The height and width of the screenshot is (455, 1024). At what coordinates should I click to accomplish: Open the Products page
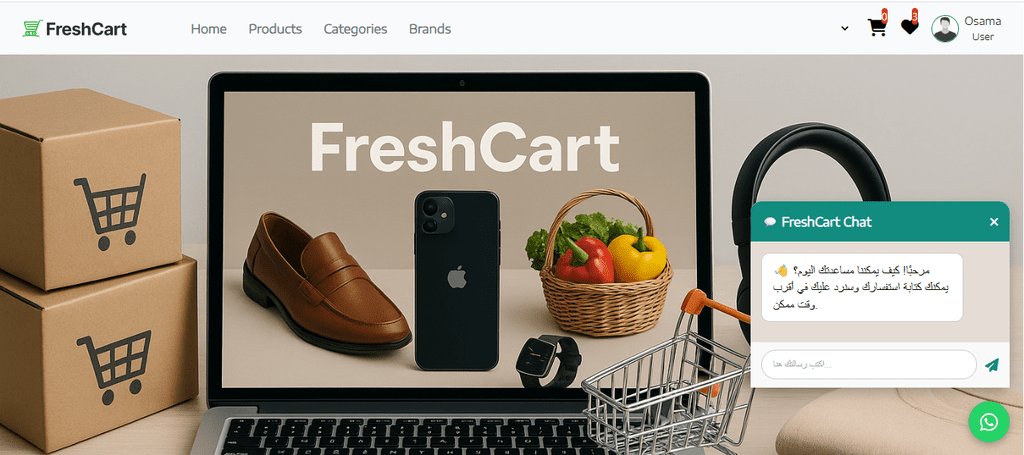(275, 29)
